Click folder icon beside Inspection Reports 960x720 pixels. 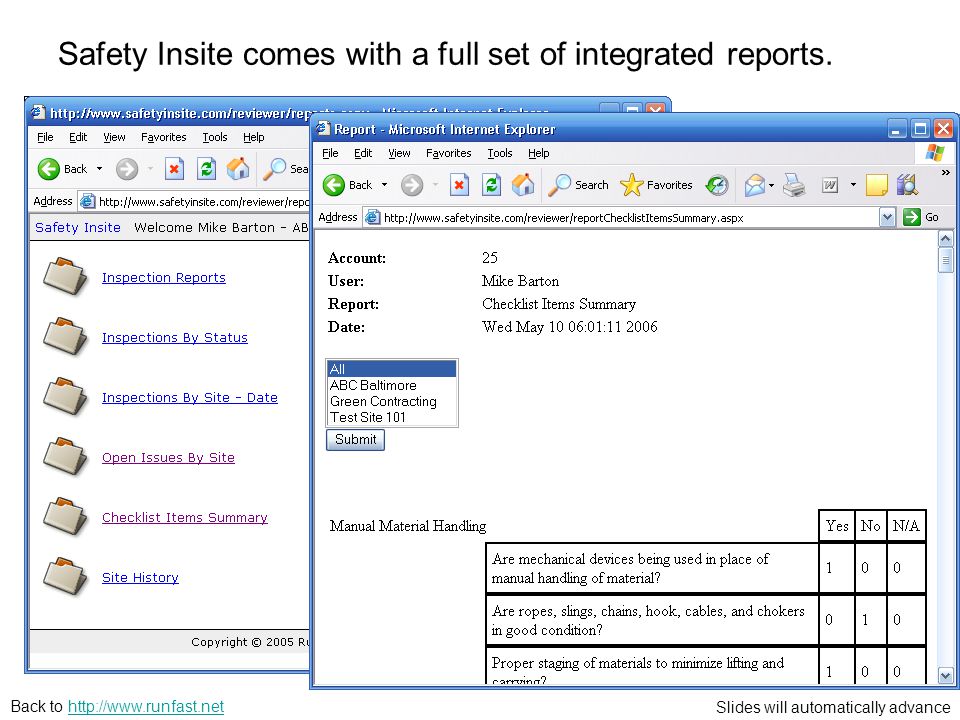pyautogui.click(x=65, y=276)
